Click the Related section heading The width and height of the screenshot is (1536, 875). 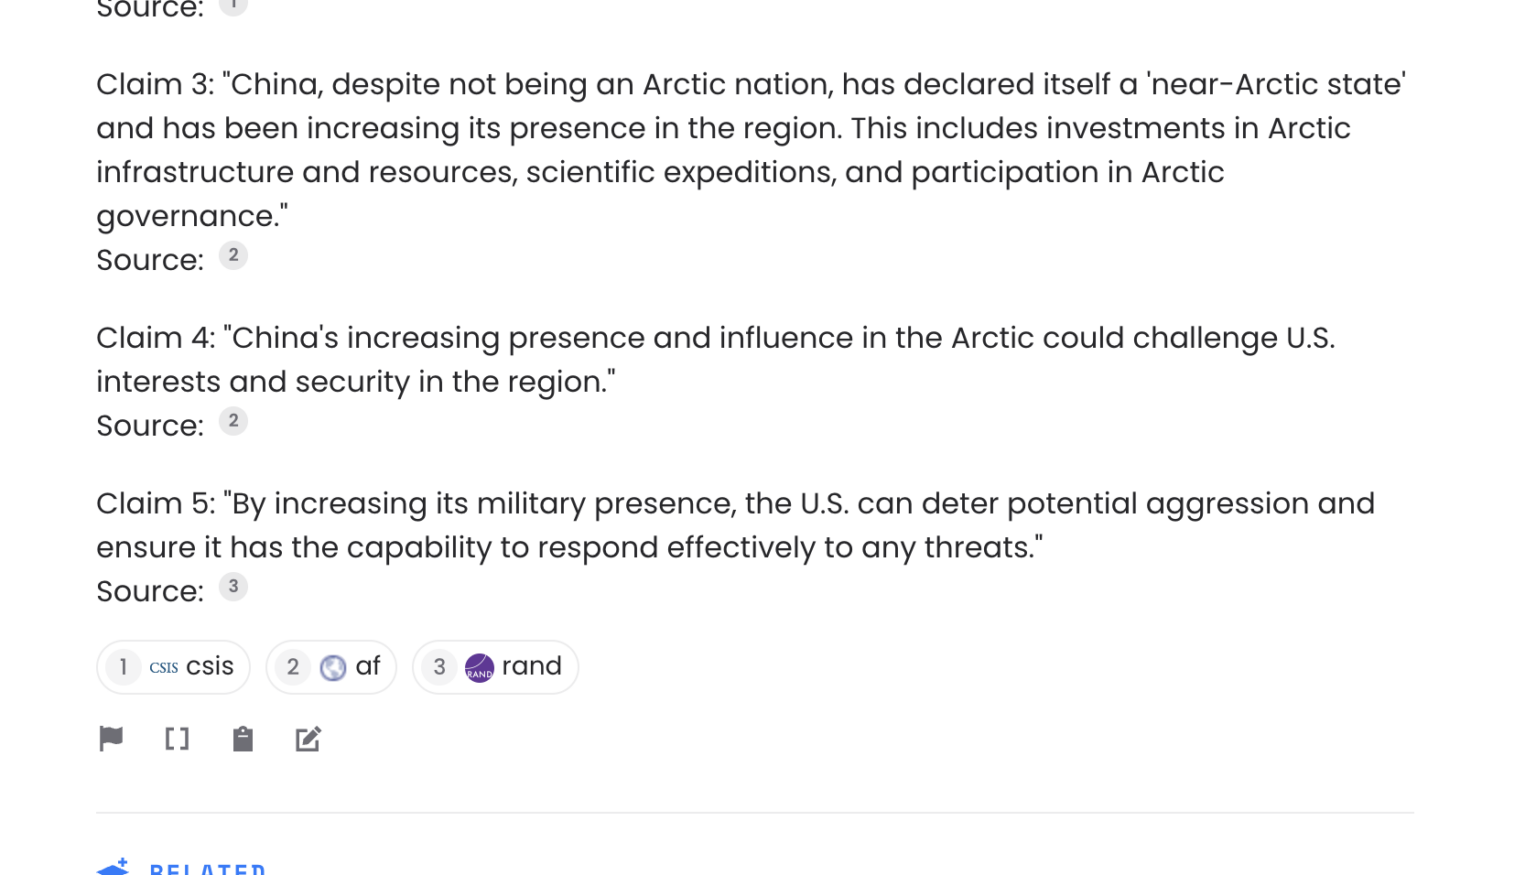(208, 868)
